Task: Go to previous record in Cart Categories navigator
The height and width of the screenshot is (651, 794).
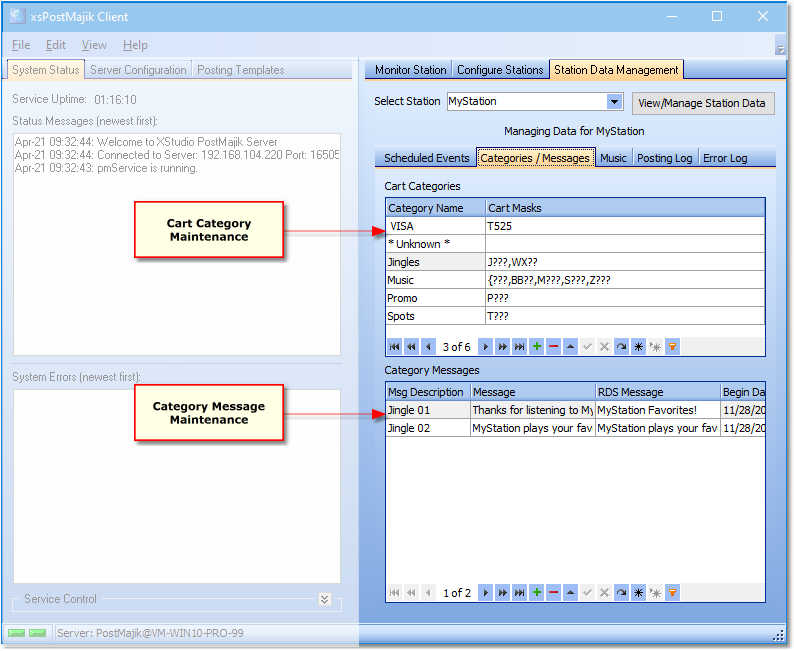Action: (428, 347)
